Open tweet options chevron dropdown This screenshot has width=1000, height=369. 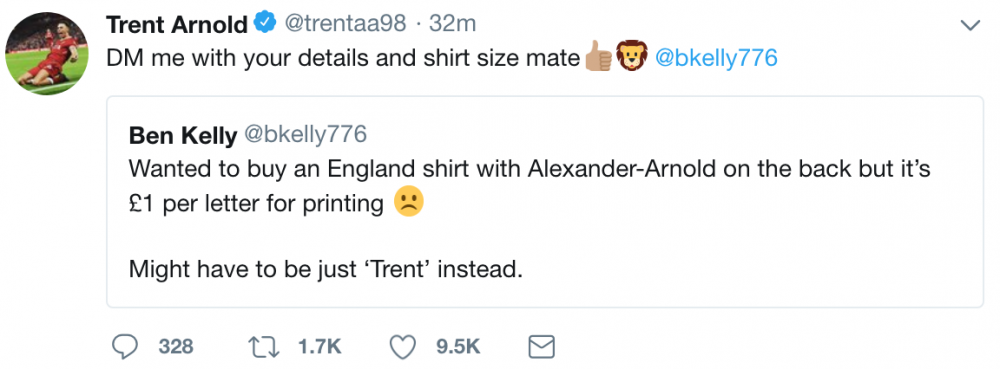[969, 25]
